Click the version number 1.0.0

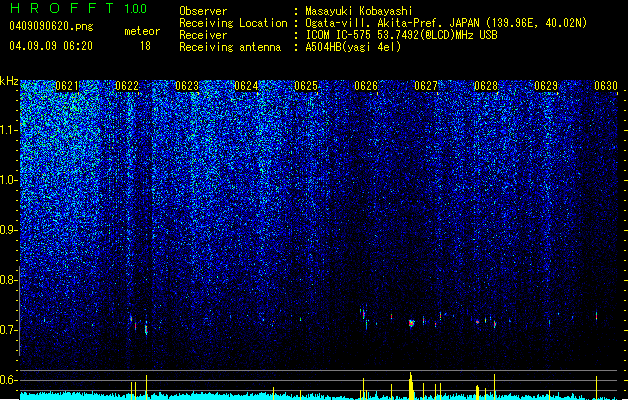click(136, 8)
